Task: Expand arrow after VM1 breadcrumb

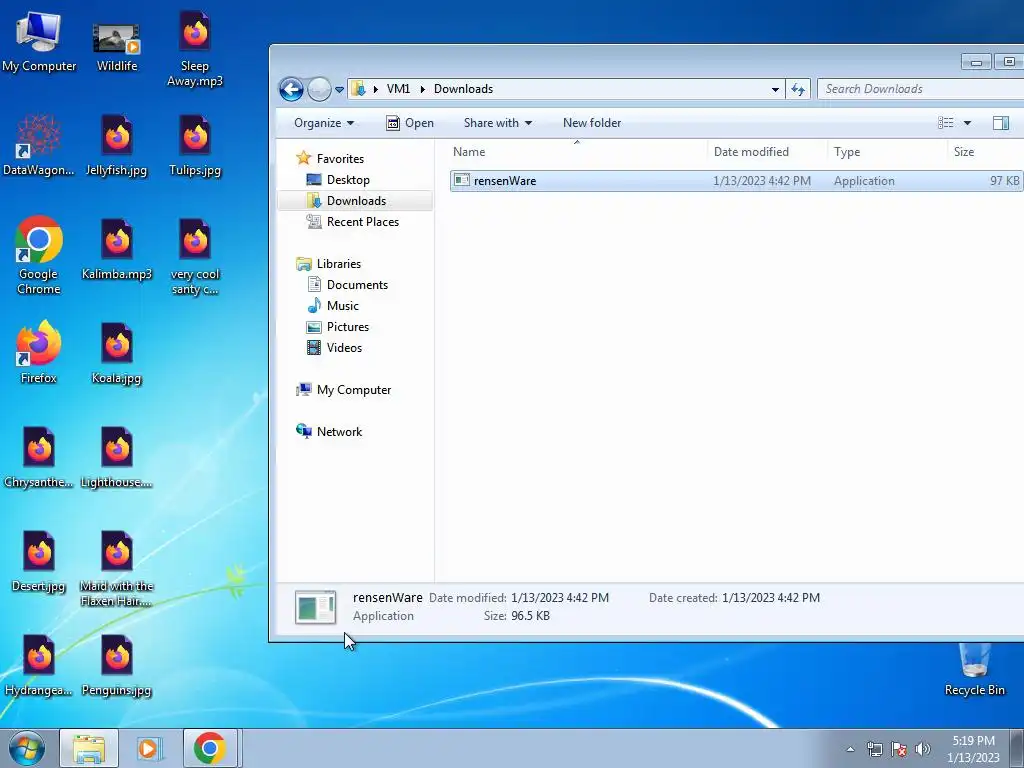Action: click(423, 89)
